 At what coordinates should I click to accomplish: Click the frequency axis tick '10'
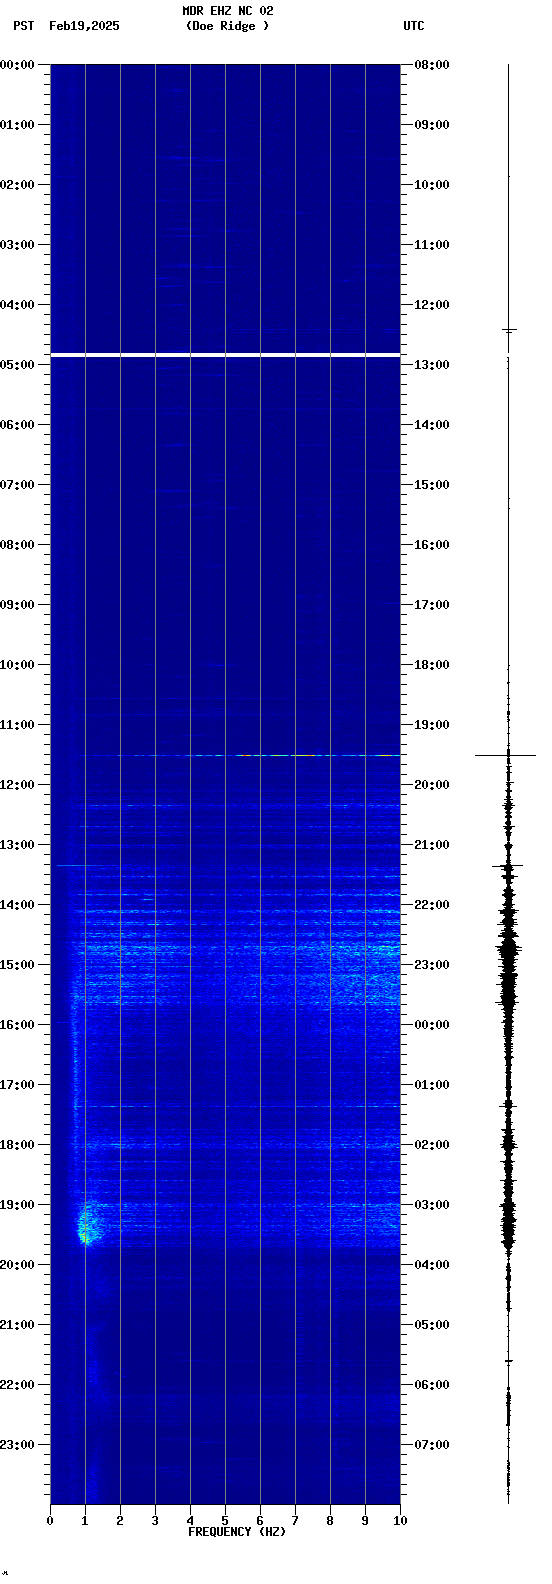click(x=400, y=1521)
